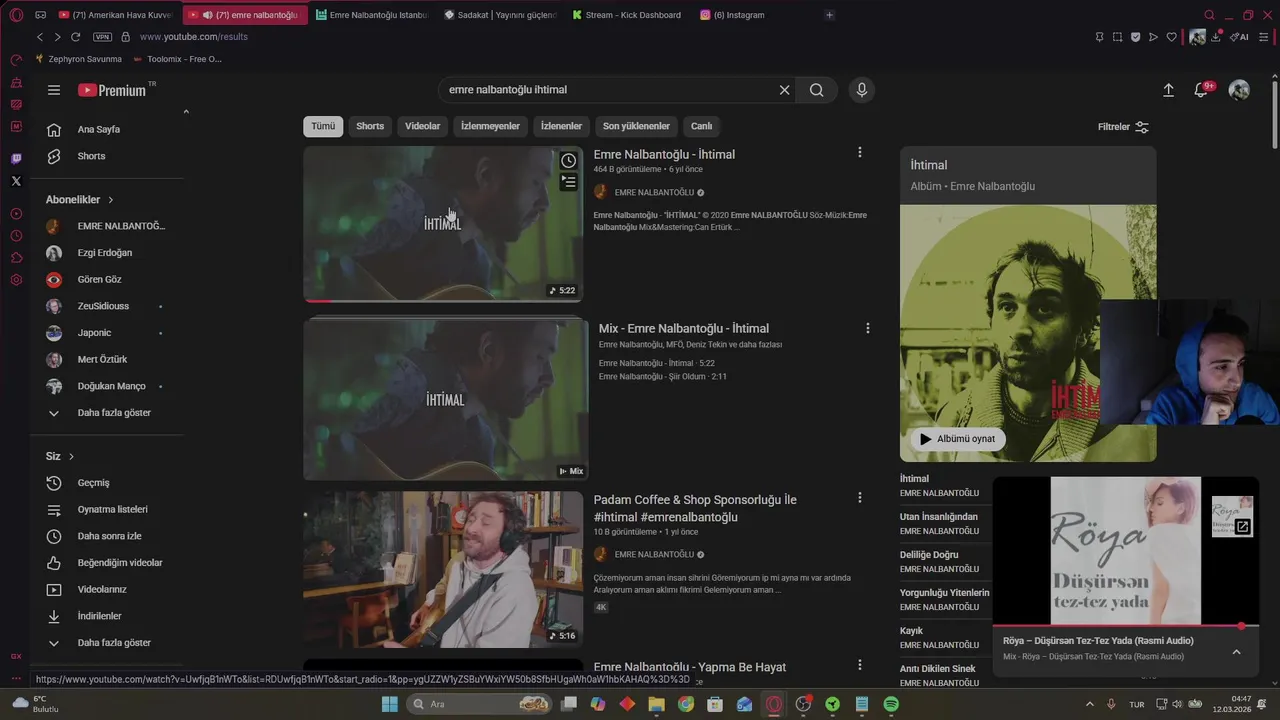Start voice search with the microphone

[x=862, y=90]
